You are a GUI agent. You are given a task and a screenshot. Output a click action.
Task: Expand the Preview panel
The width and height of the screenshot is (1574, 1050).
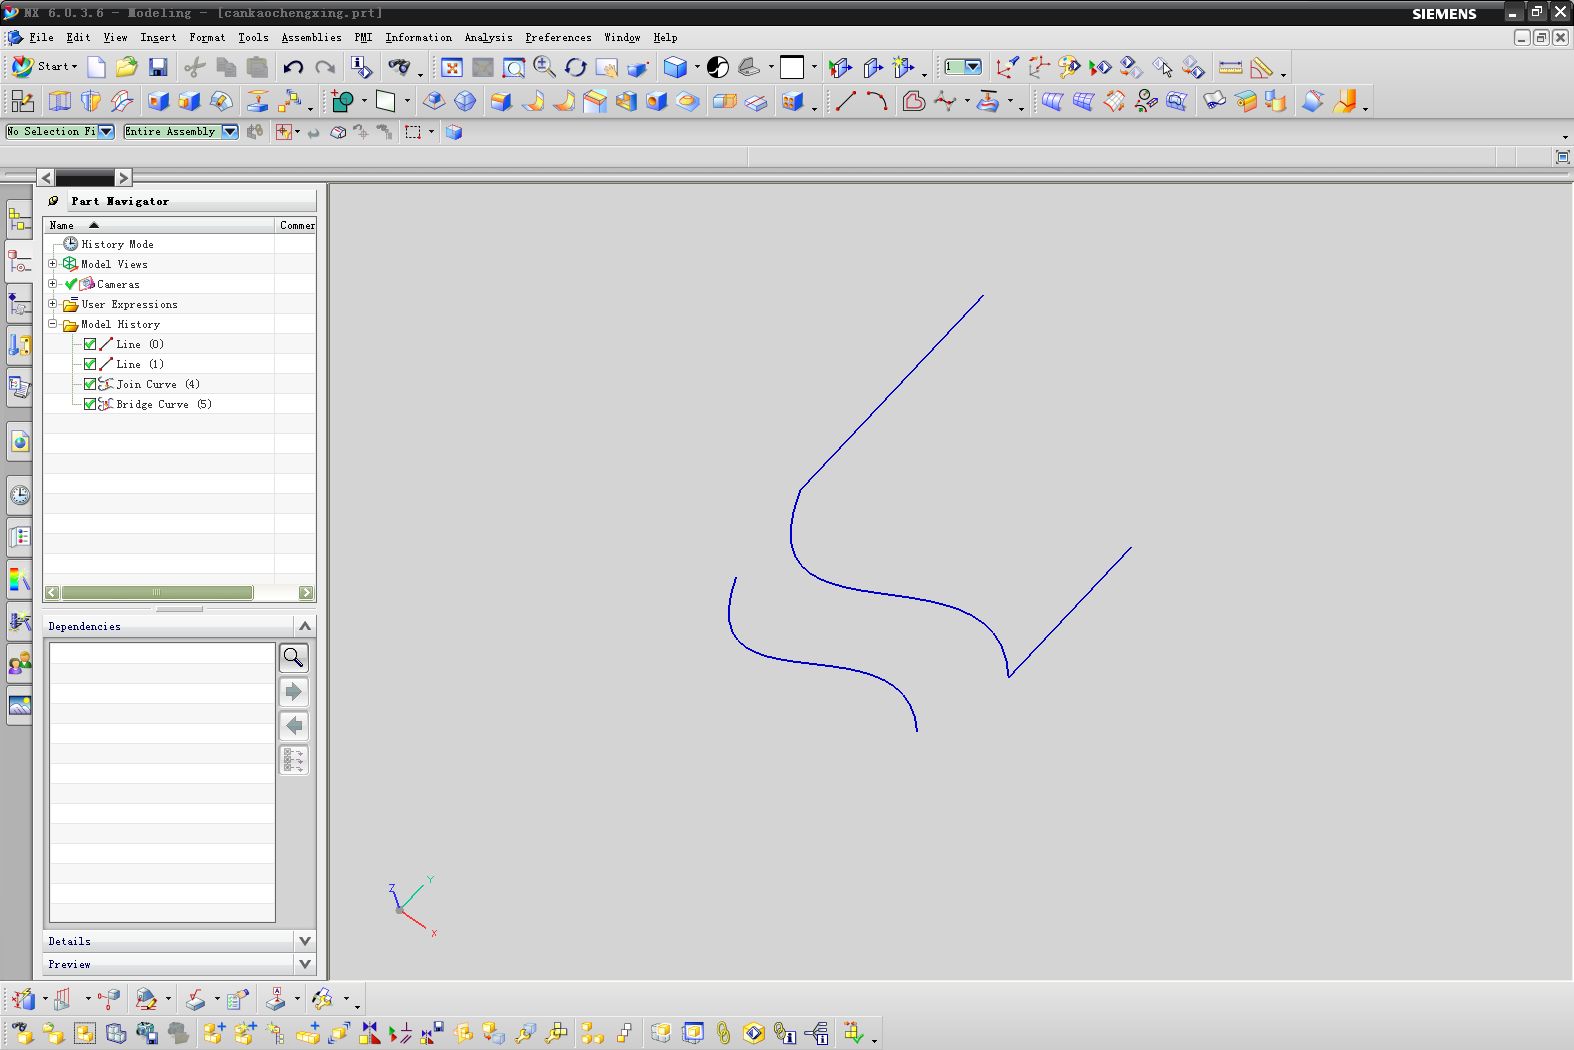305,964
